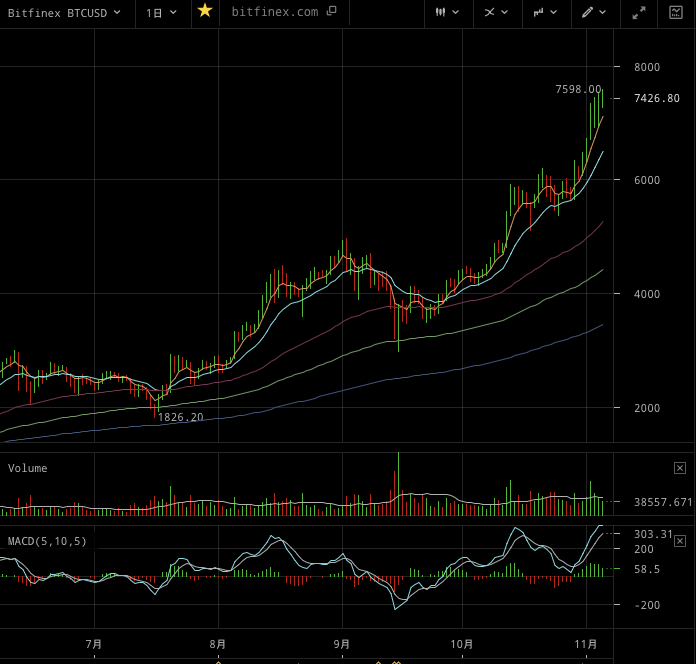
Task: Open the indicators crossed-lines dropdown
Action: 496,12
